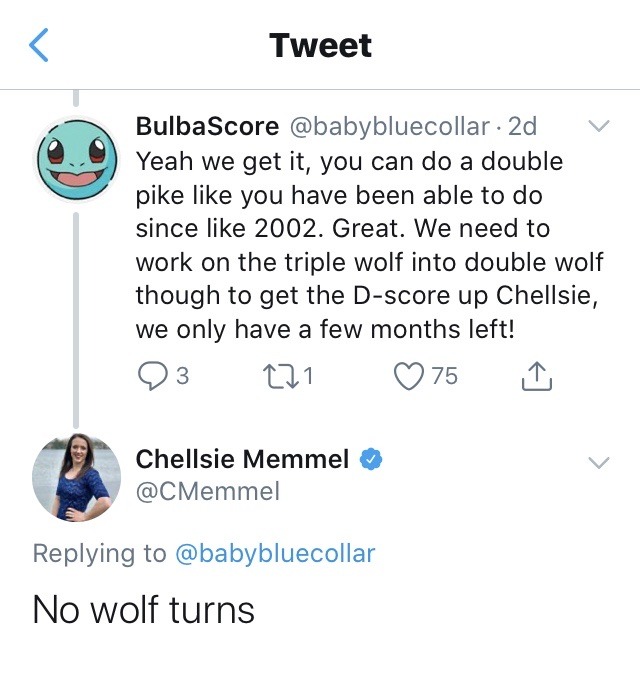Open @babybluecollar in the Replying to line
This screenshot has height=681, width=640.
275,553
